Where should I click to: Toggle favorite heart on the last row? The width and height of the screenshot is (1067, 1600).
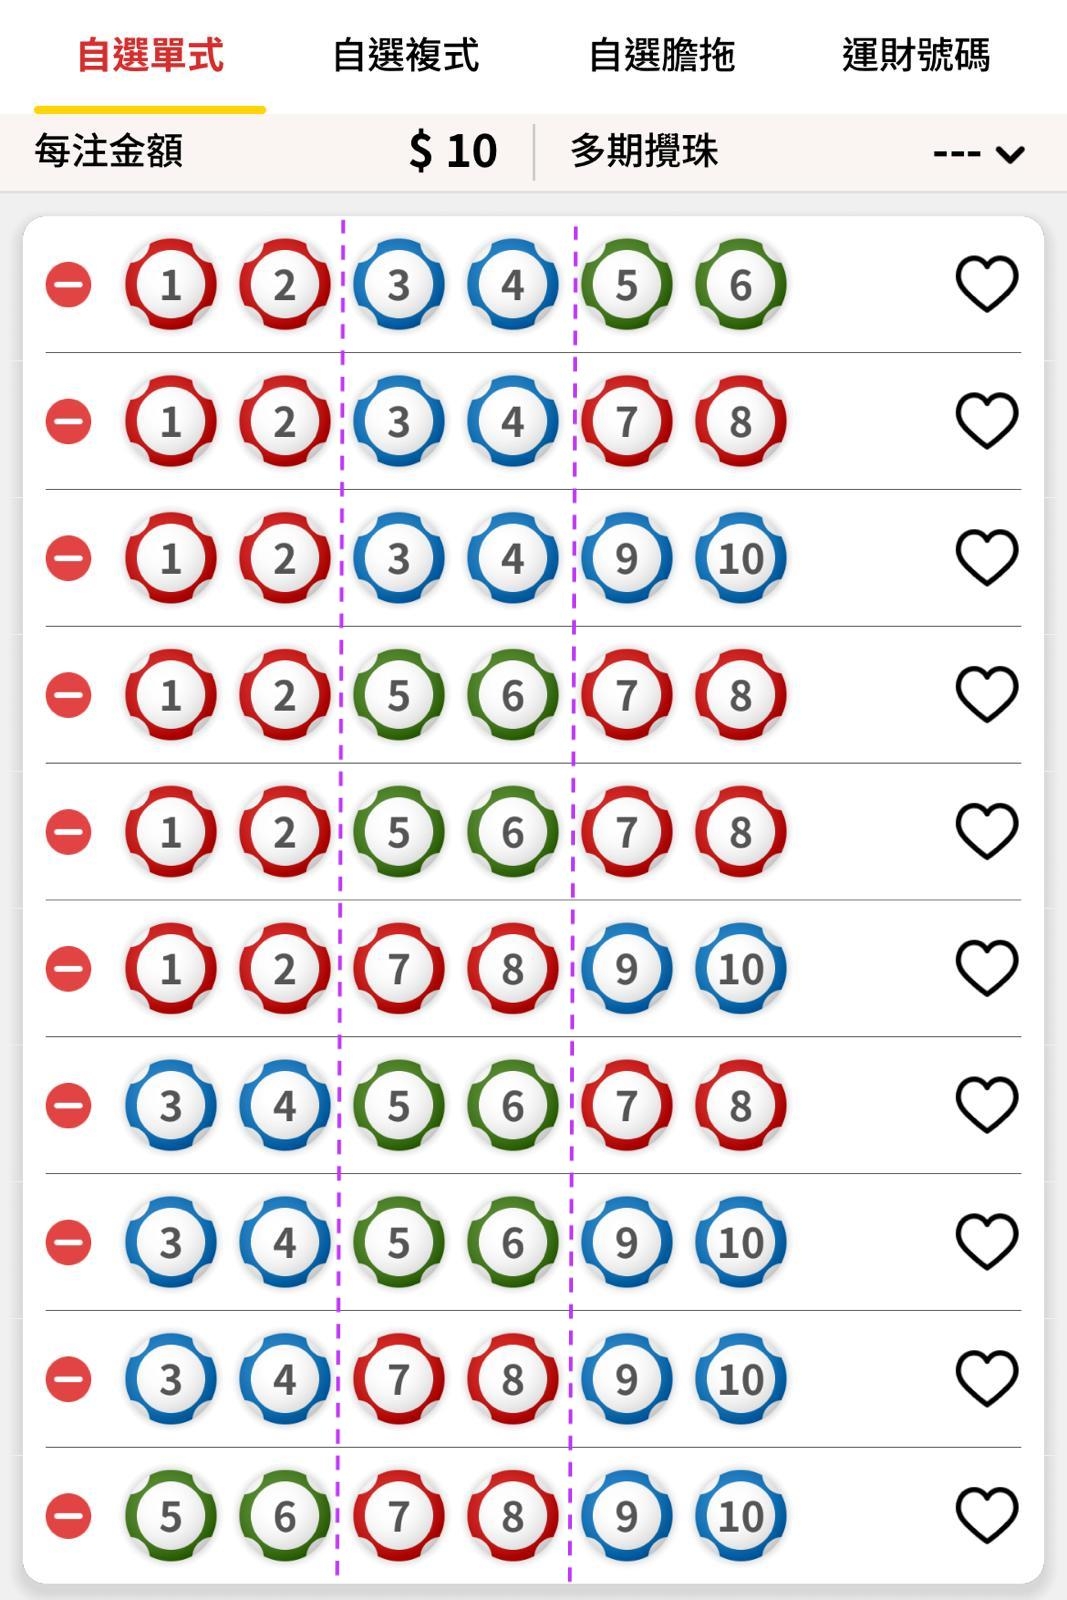[987, 1515]
